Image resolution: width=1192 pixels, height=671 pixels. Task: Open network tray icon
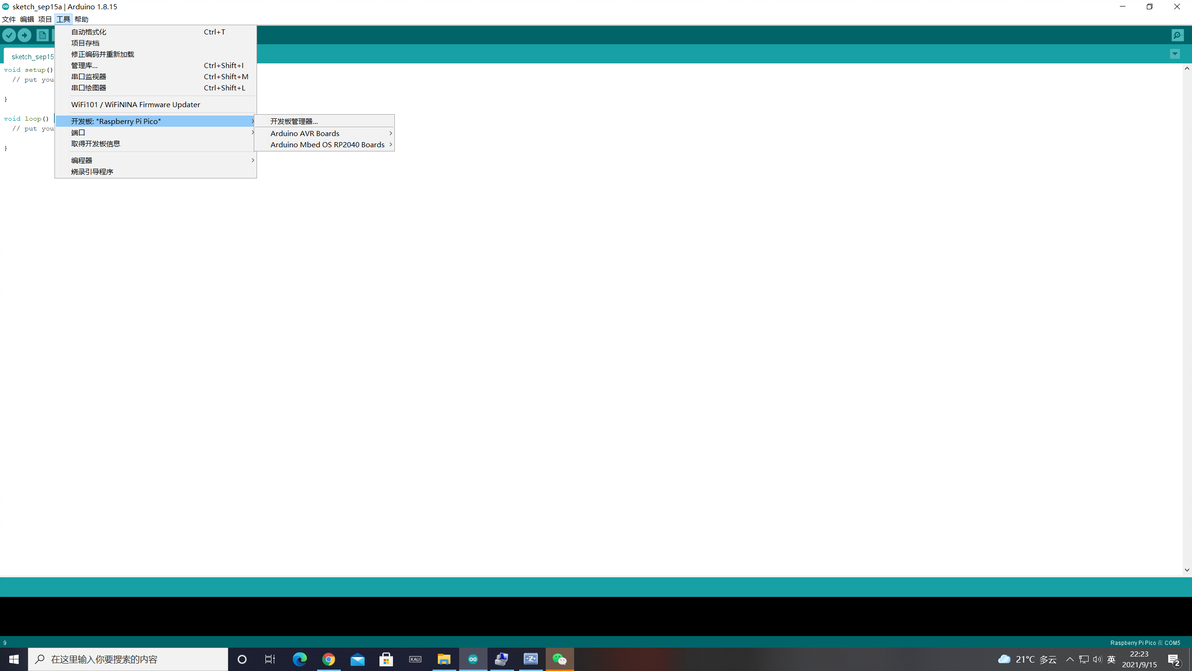click(x=1083, y=659)
